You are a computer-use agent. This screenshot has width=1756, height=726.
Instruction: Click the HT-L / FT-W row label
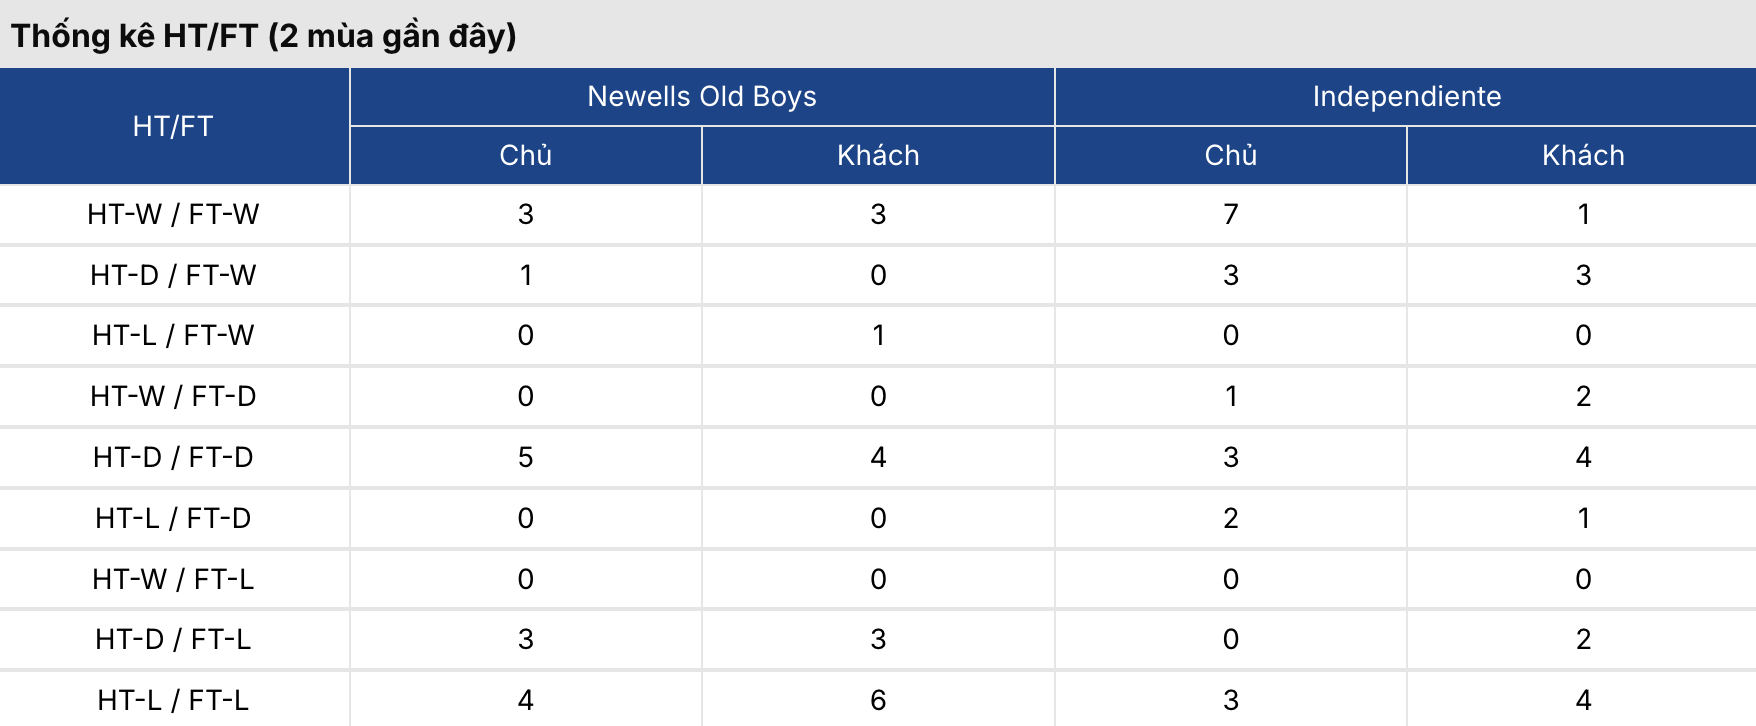(x=173, y=335)
